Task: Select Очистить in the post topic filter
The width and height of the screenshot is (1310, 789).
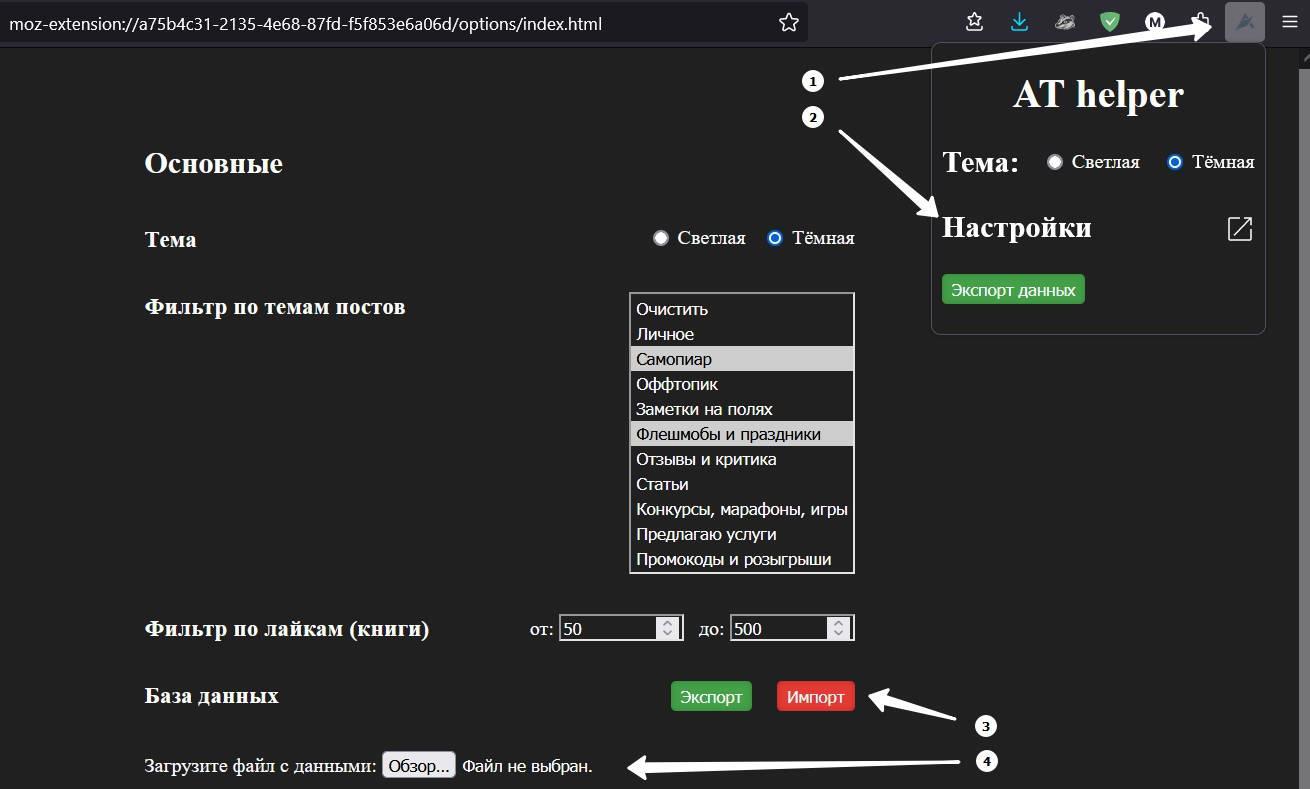Action: tap(742, 309)
